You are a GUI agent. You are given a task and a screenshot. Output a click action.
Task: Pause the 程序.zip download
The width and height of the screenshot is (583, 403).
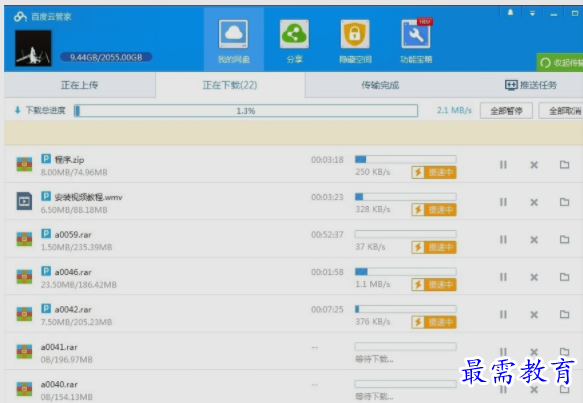503,165
